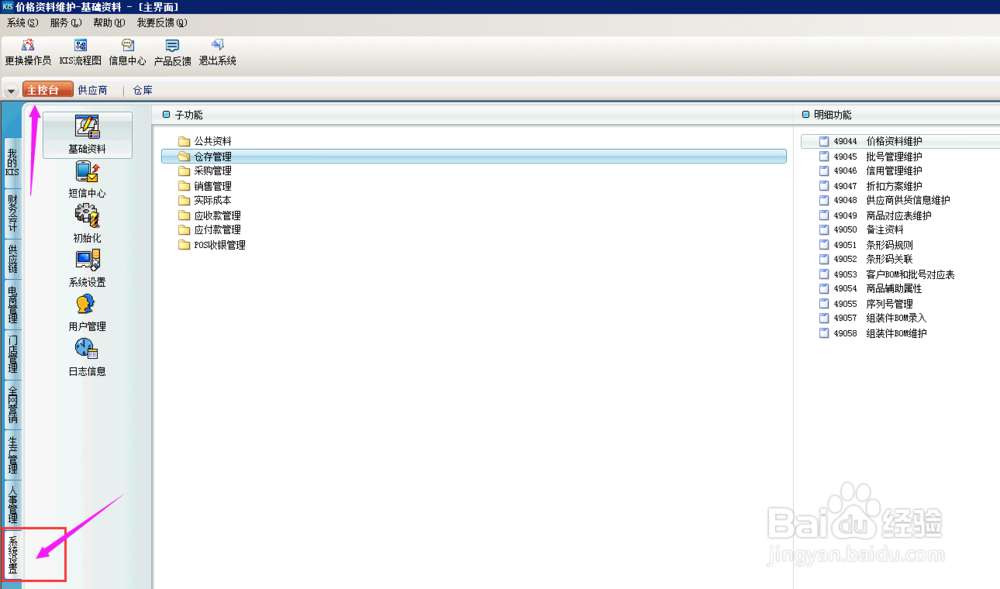Click the document icon beside 49046
The width and height of the screenshot is (1000, 589).
click(824, 171)
